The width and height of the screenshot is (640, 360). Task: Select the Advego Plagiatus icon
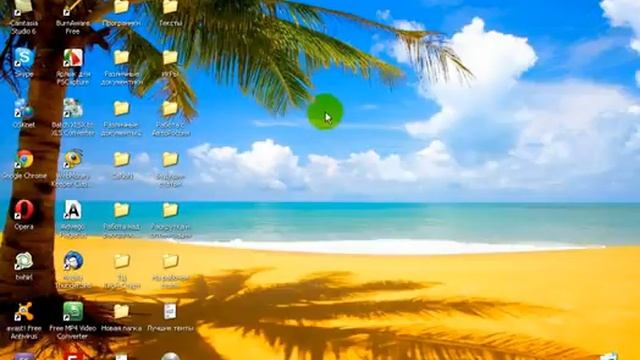coord(73,210)
